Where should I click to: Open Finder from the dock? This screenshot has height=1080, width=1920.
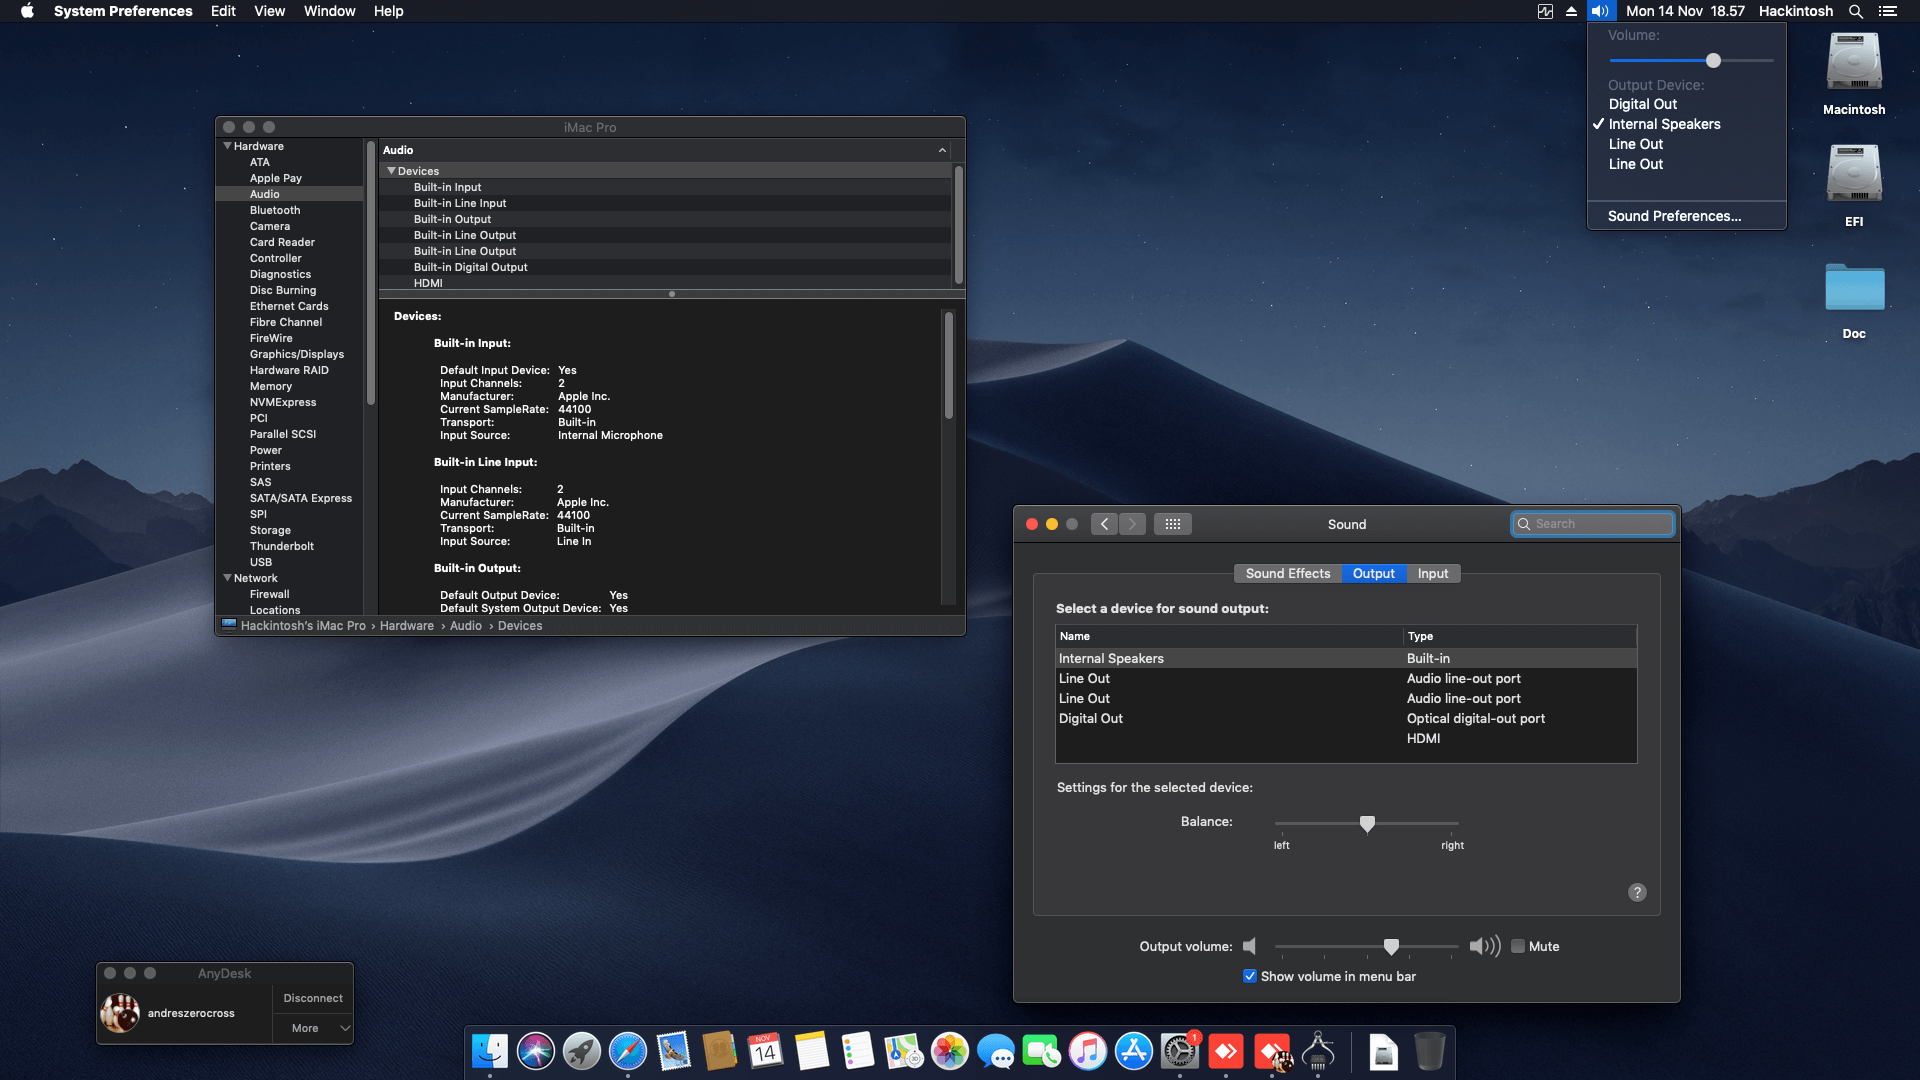[490, 1052]
